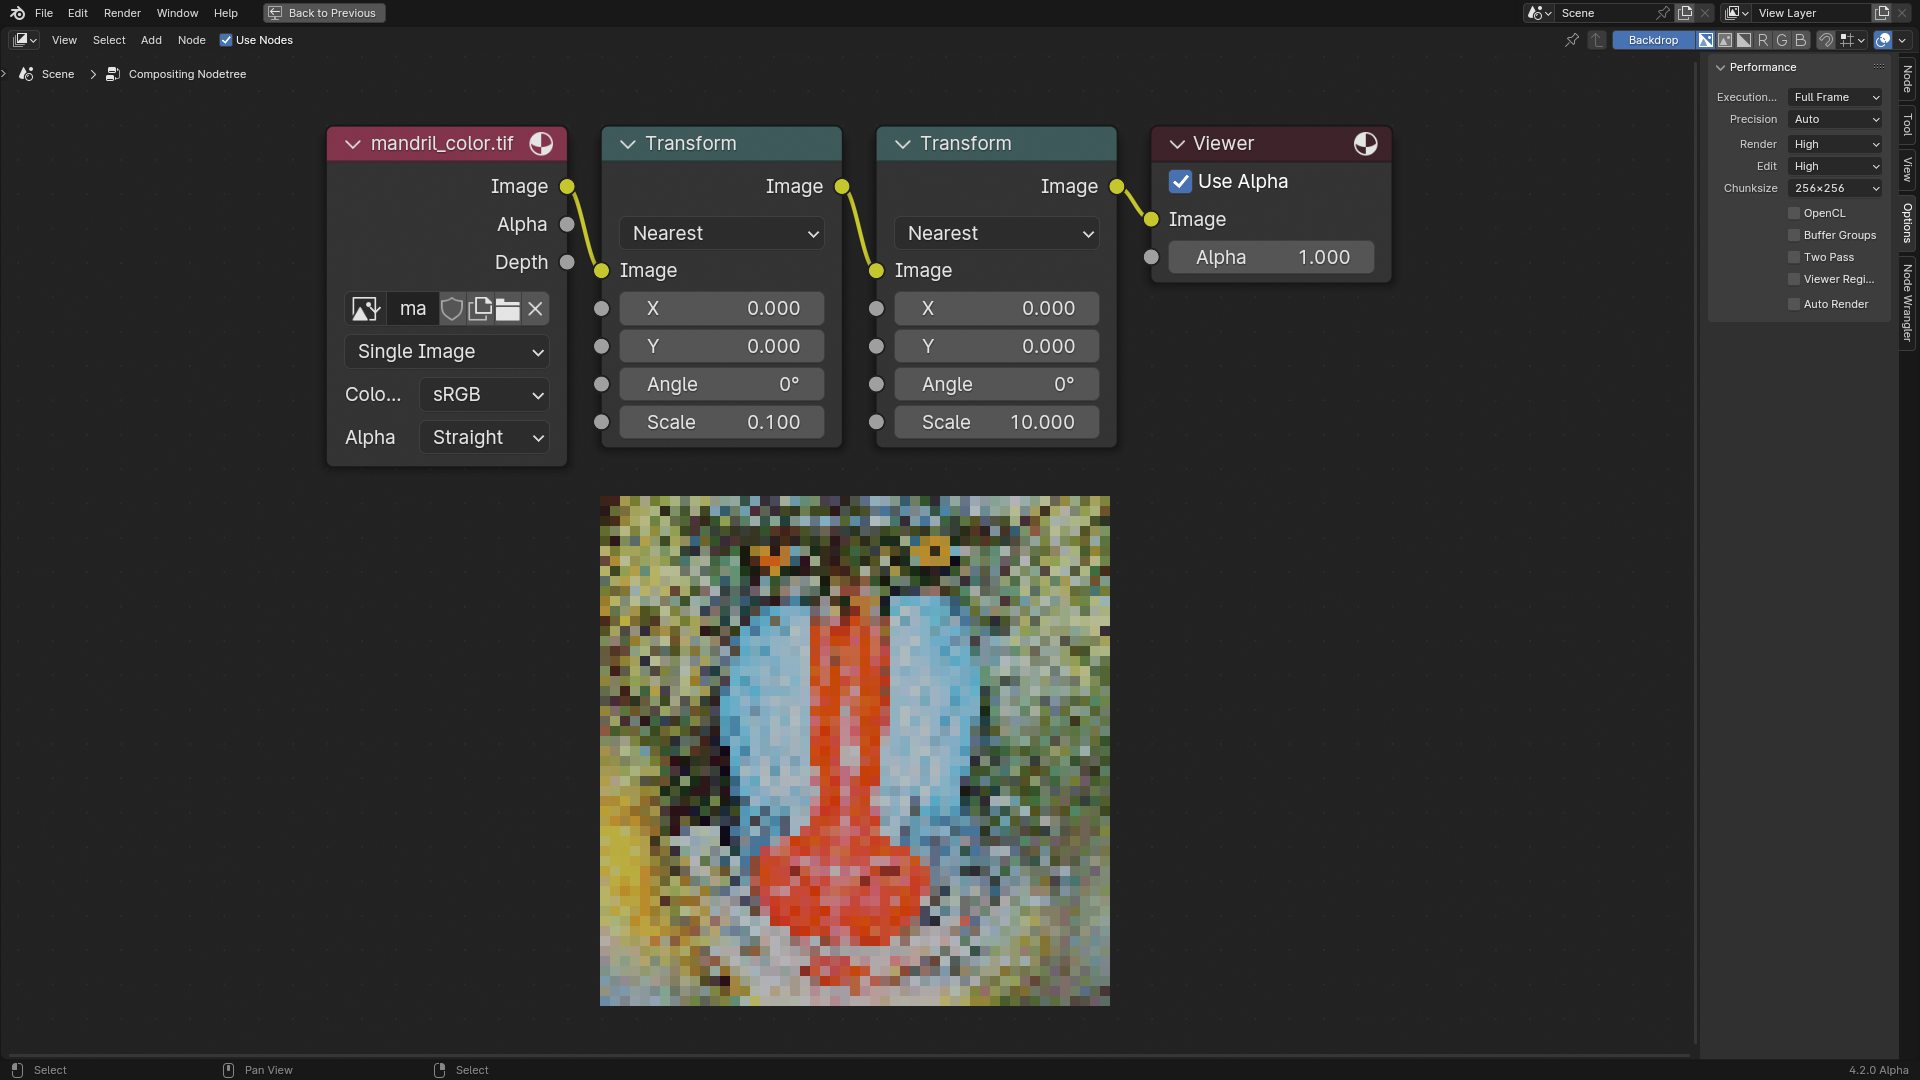Open the Render menu
The width and height of the screenshot is (1920, 1080).
coord(122,13)
